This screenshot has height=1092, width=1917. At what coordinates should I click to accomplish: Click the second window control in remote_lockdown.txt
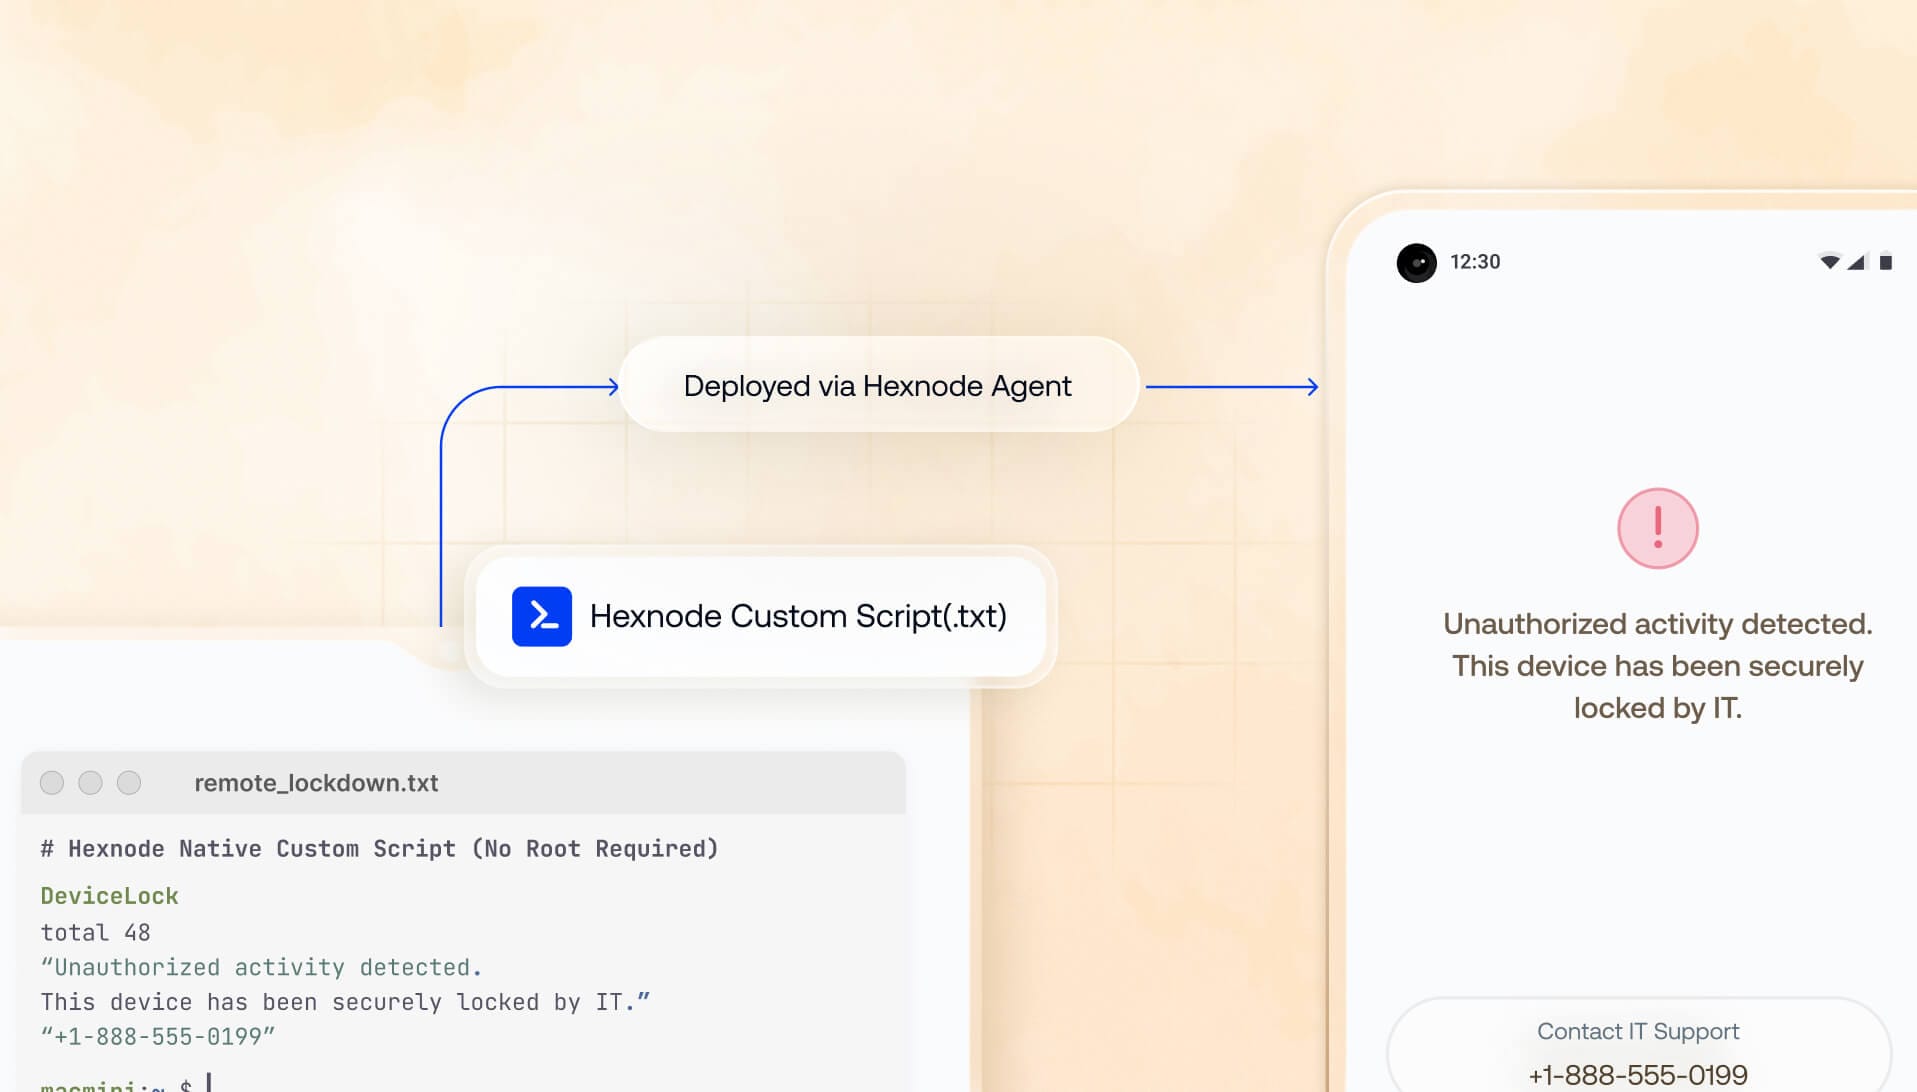[x=90, y=783]
